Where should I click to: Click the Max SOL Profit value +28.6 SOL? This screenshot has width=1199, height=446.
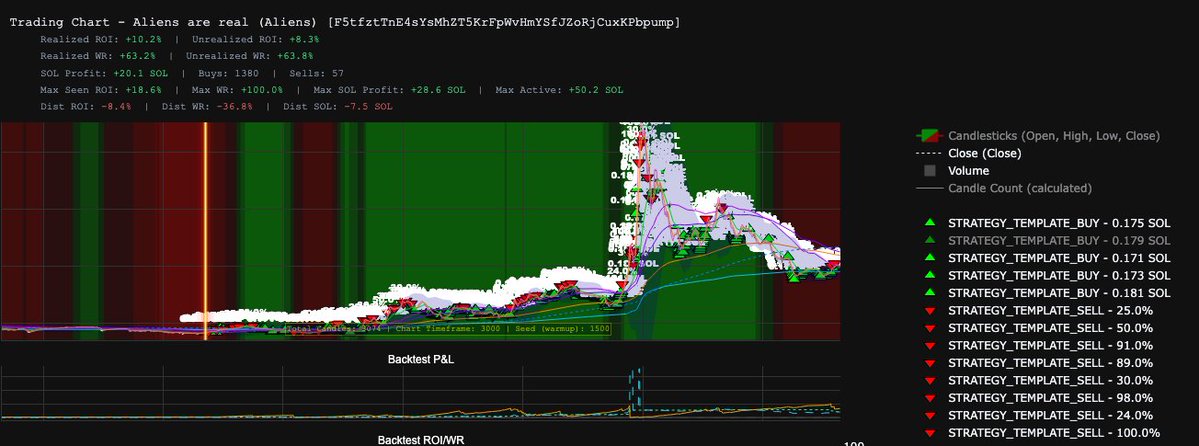pos(437,90)
